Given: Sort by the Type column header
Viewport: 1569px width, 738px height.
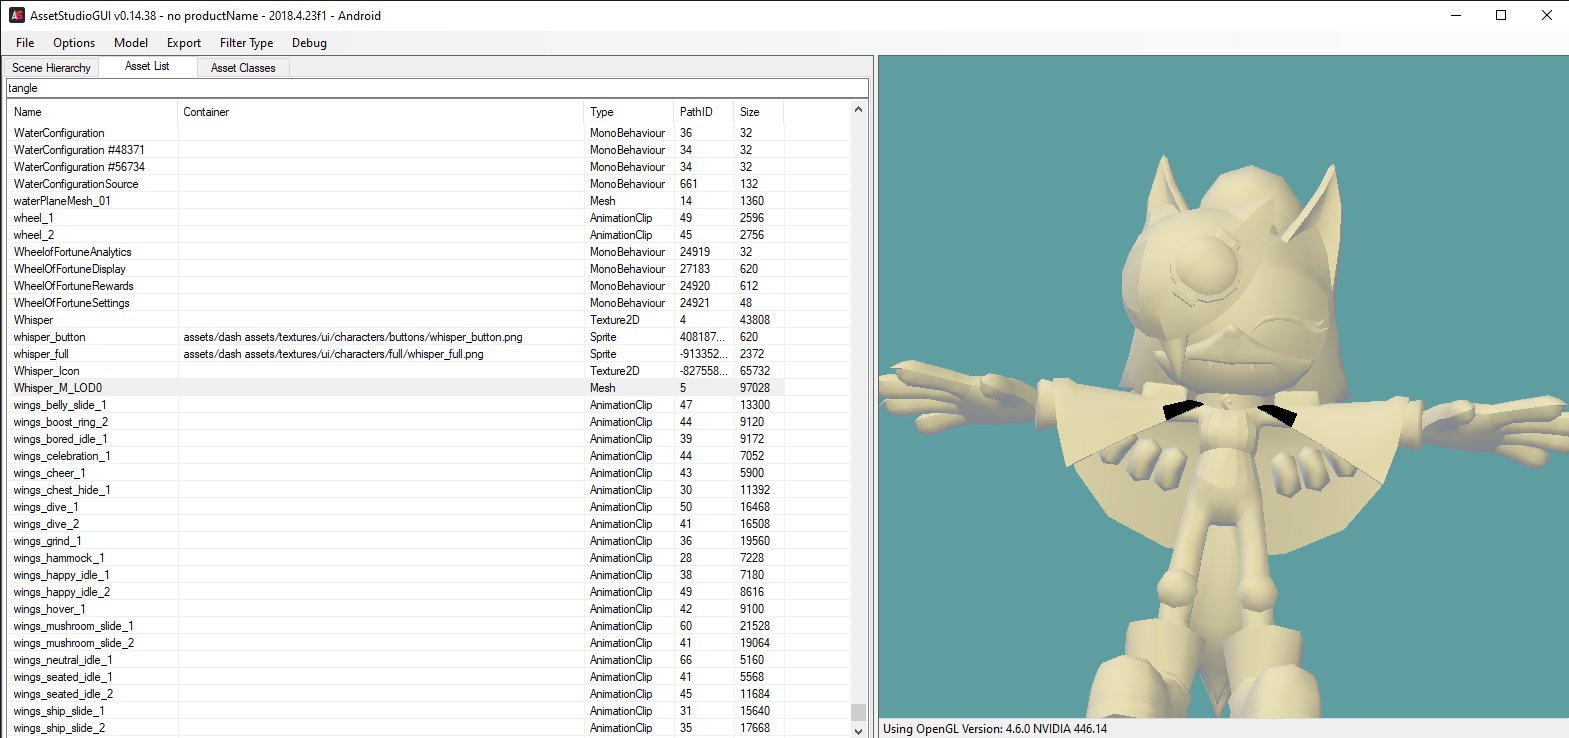Looking at the screenshot, I should pyautogui.click(x=629, y=112).
